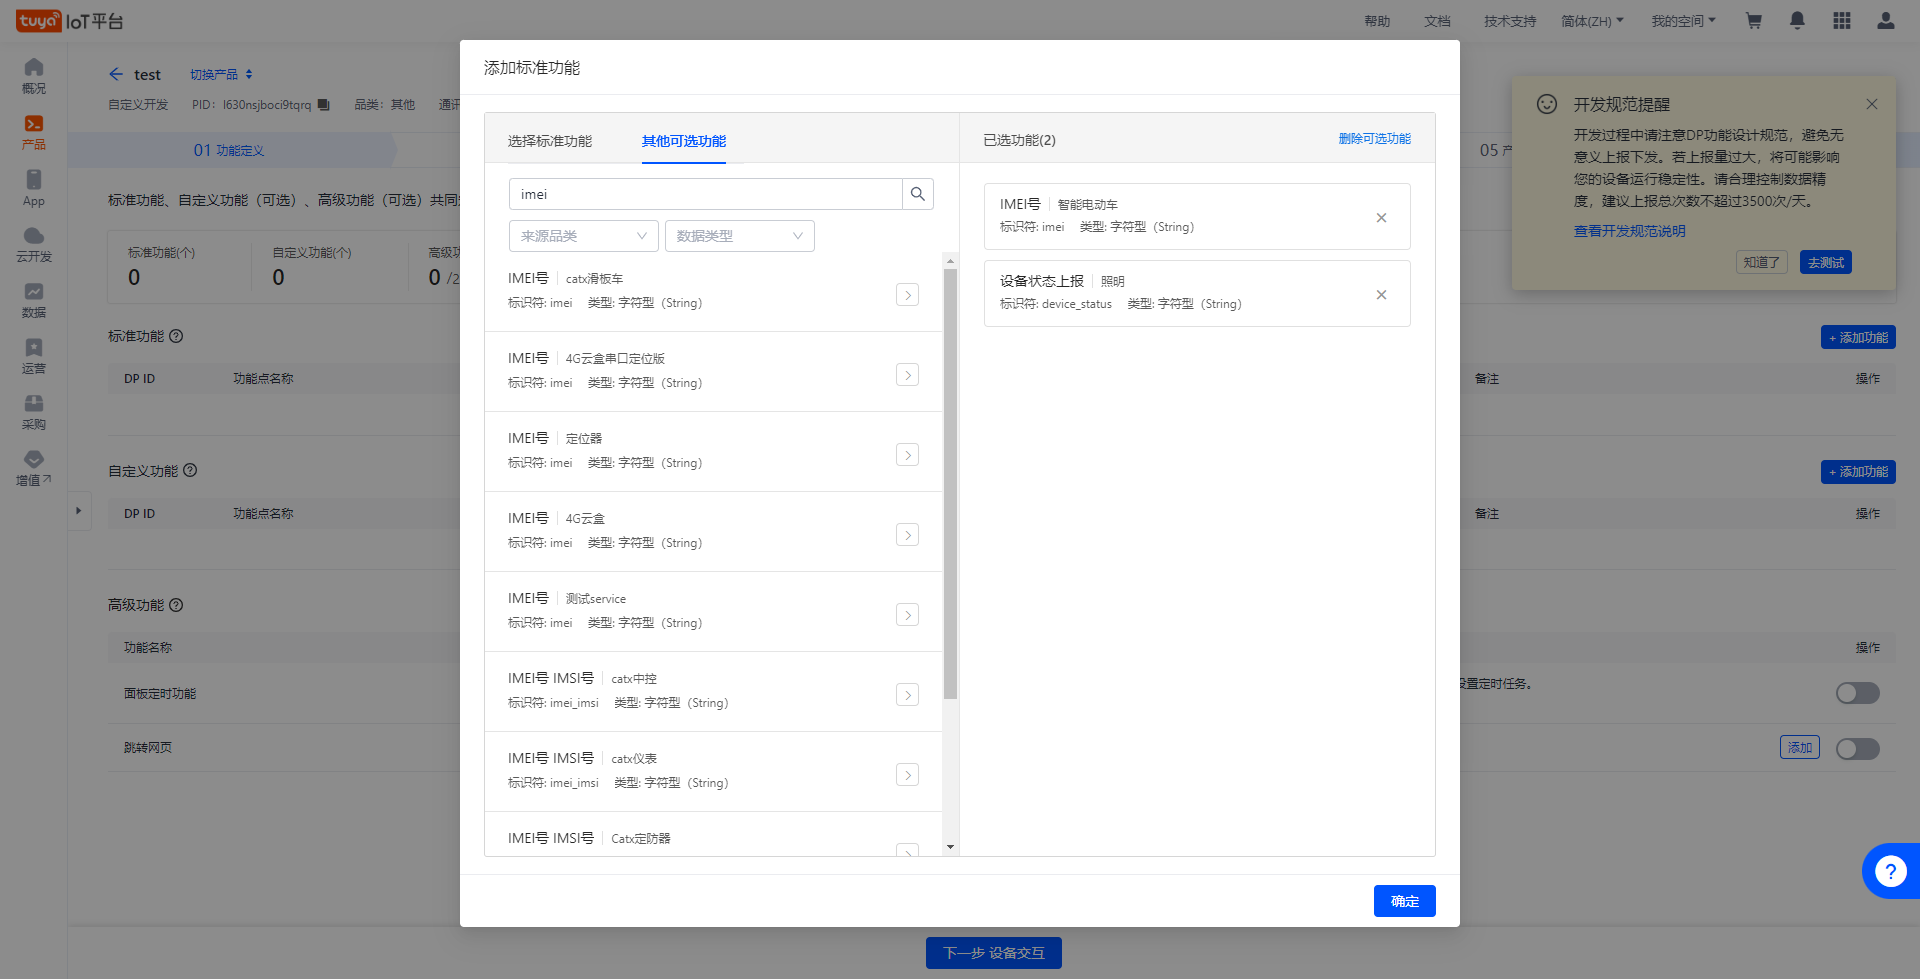Open 文档 in top navigation
1920x979 pixels.
[1437, 21]
